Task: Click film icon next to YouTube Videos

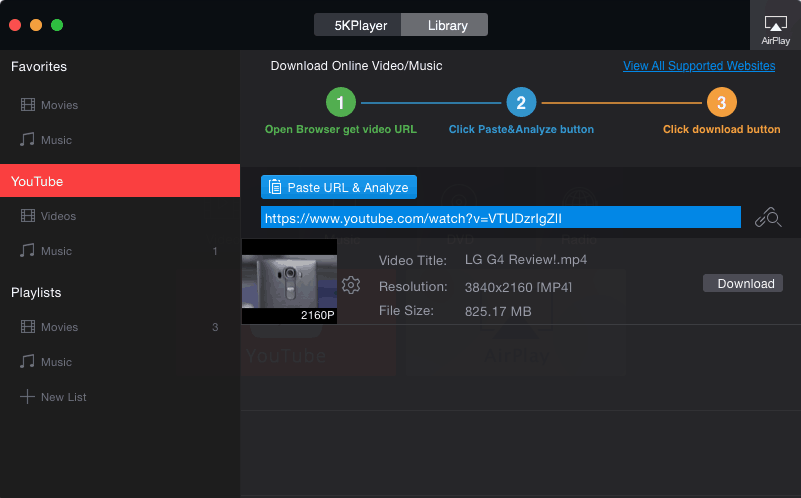Action: [x=27, y=216]
